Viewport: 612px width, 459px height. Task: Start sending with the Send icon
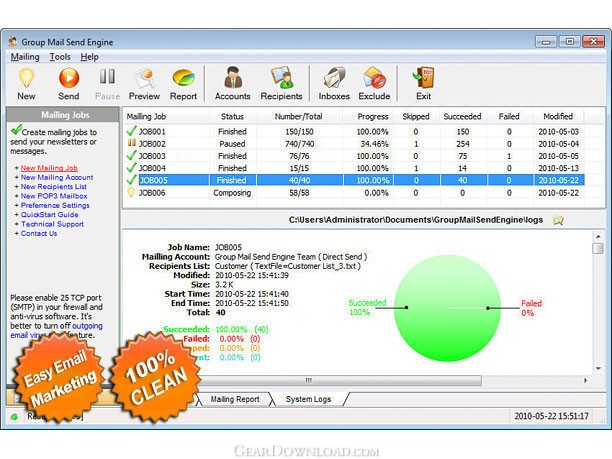[x=69, y=78]
